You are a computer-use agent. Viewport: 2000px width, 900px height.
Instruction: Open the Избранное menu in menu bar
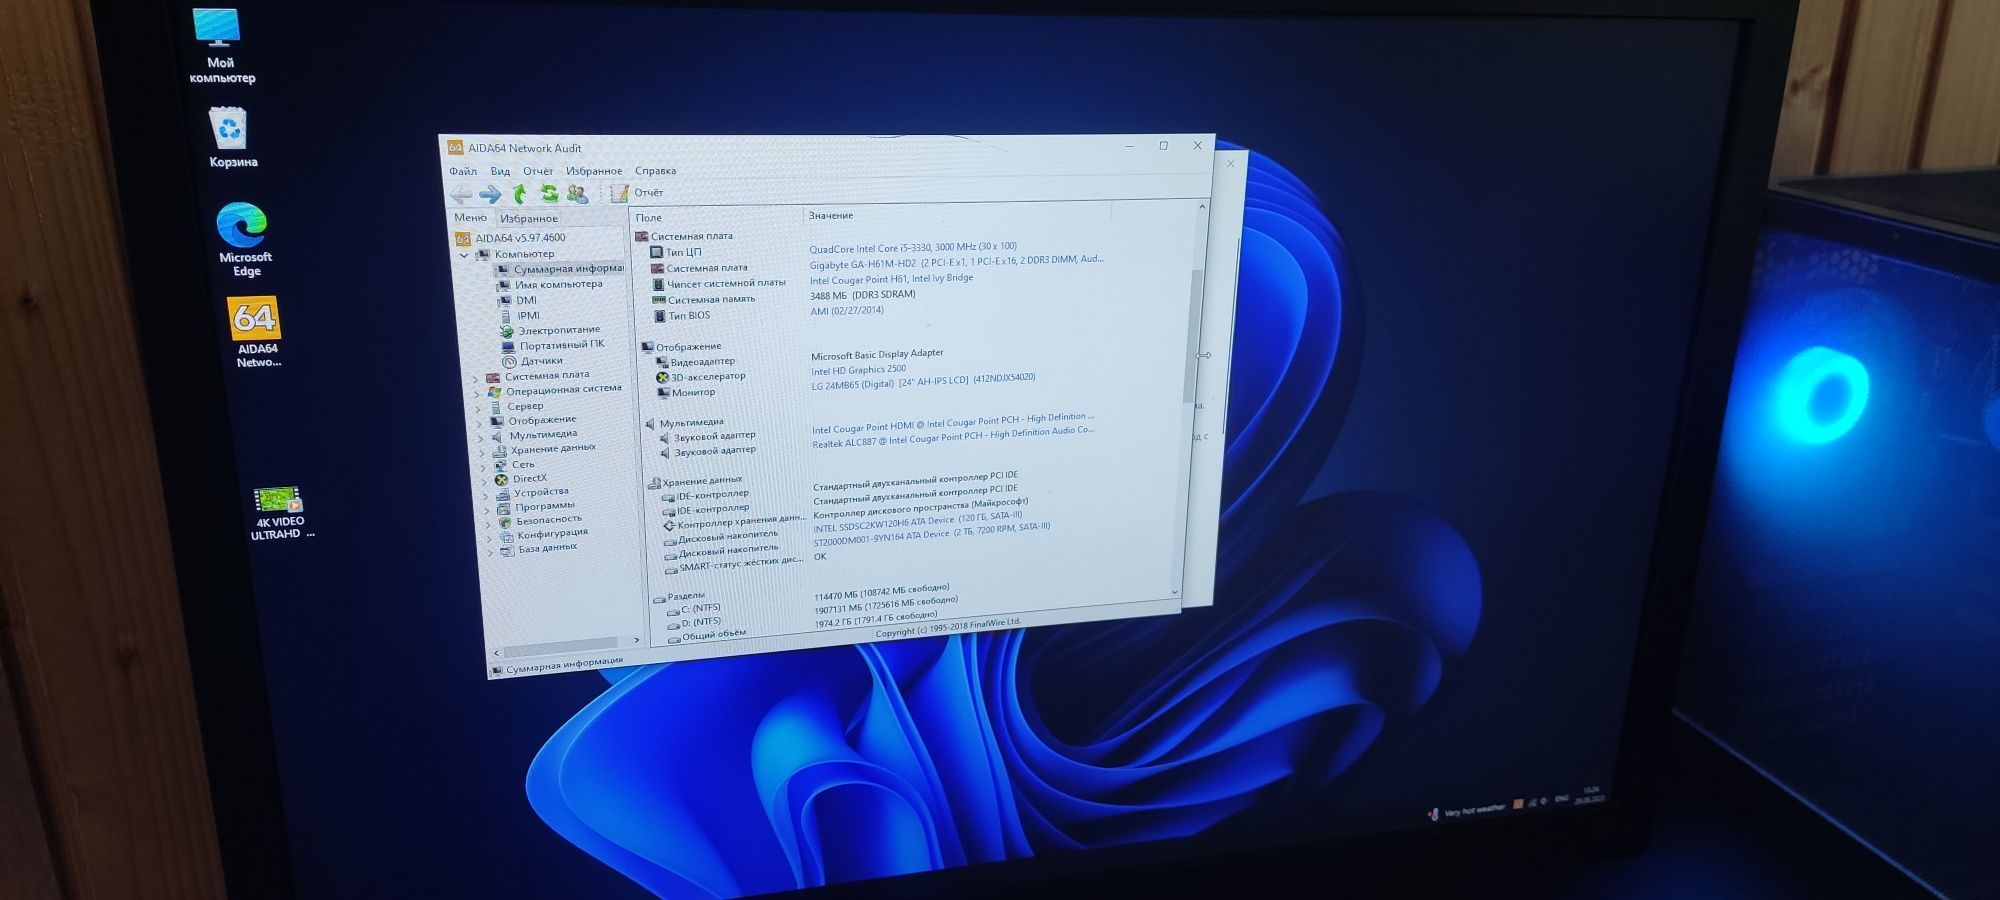click(x=594, y=171)
